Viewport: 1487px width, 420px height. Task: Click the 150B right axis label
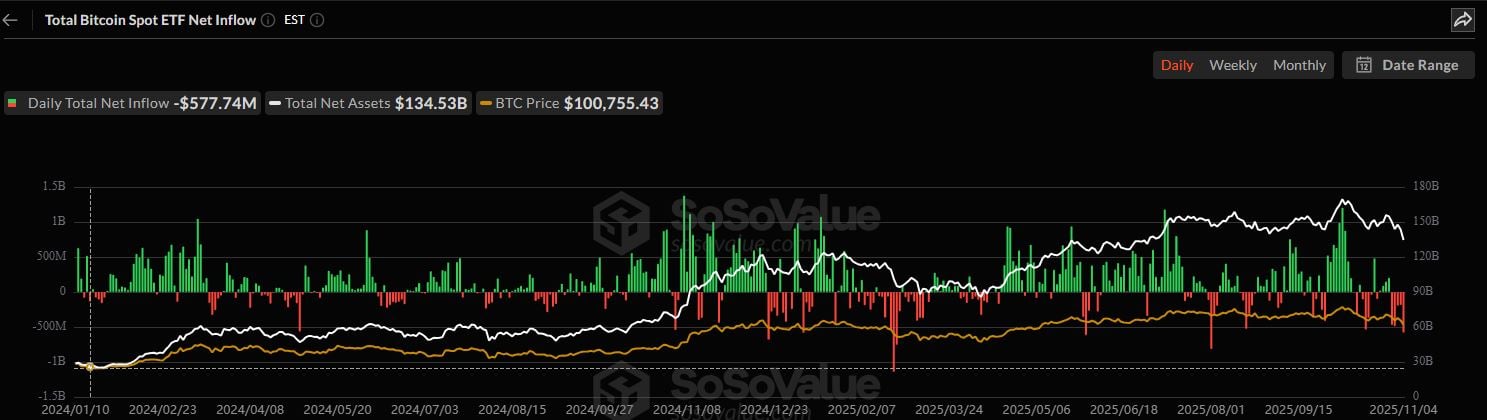point(1425,221)
